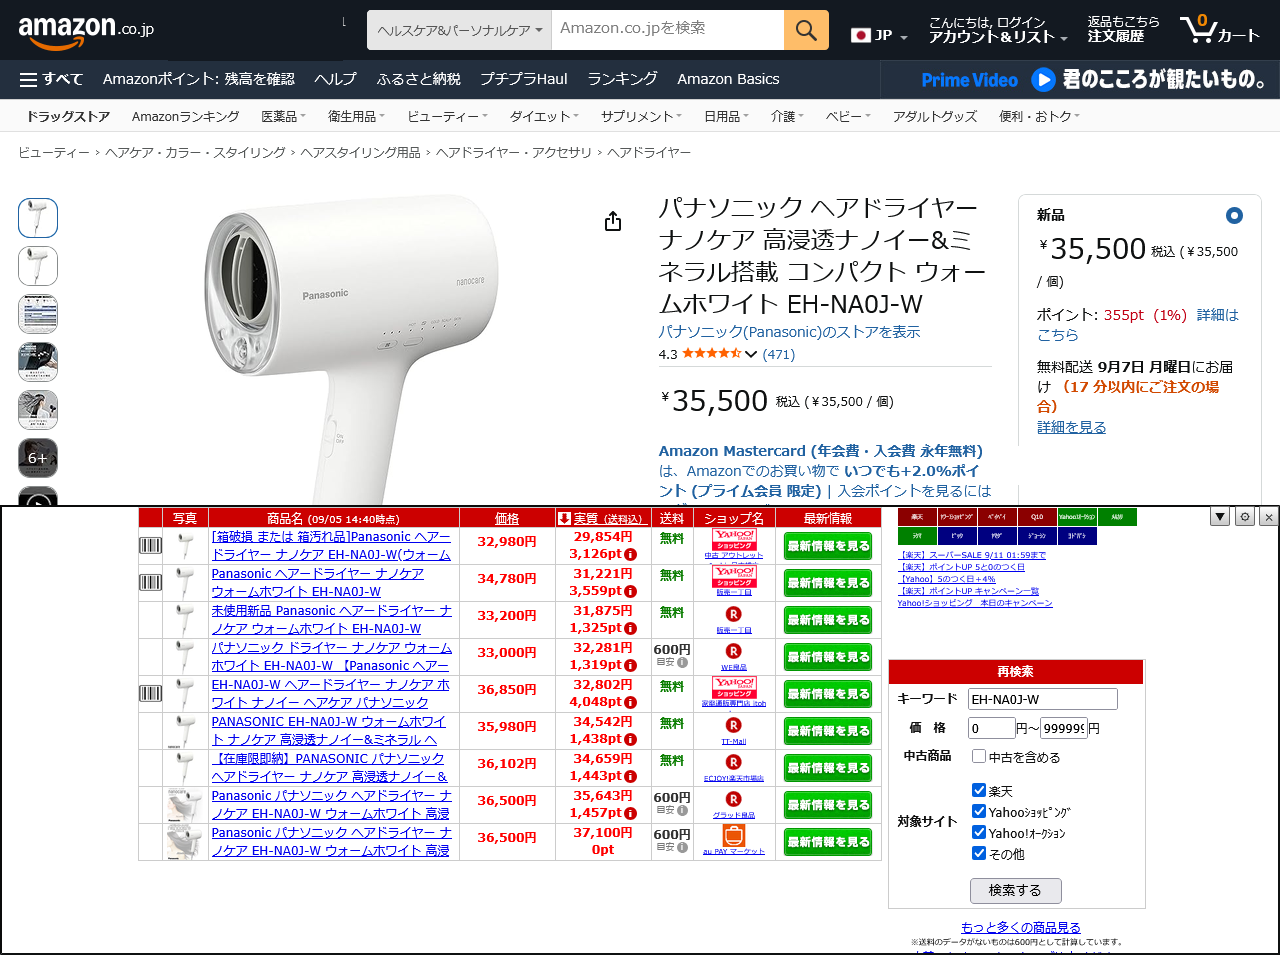Open the shopping cart icon

[x=1218, y=30]
